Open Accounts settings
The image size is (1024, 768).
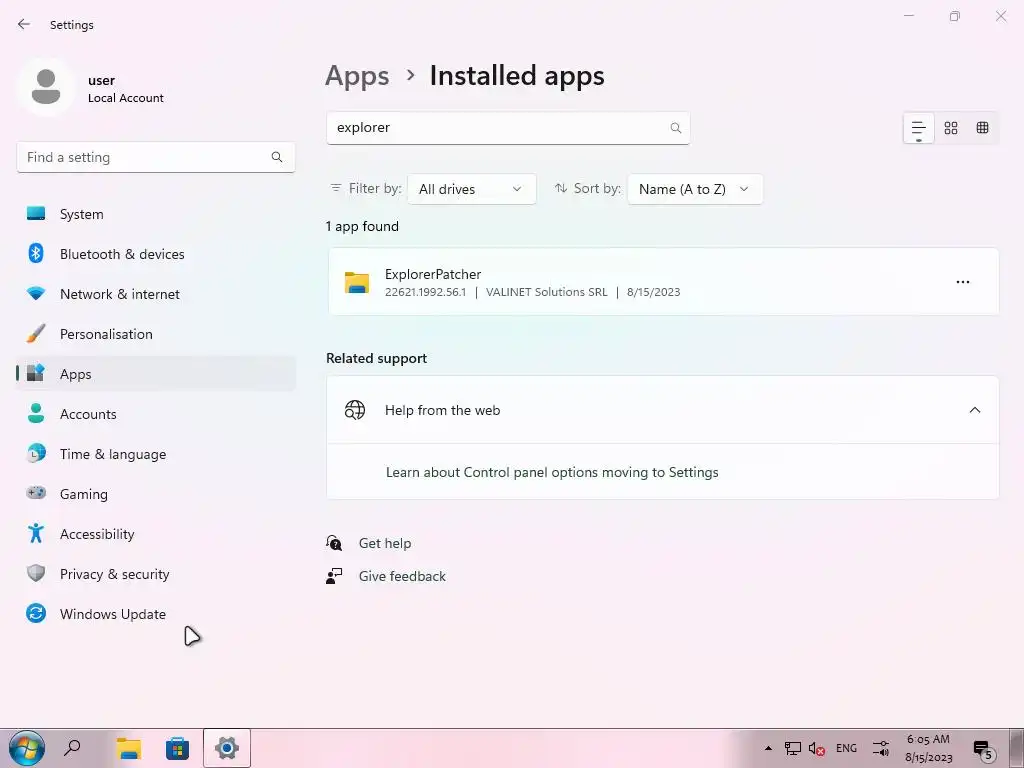(155, 414)
